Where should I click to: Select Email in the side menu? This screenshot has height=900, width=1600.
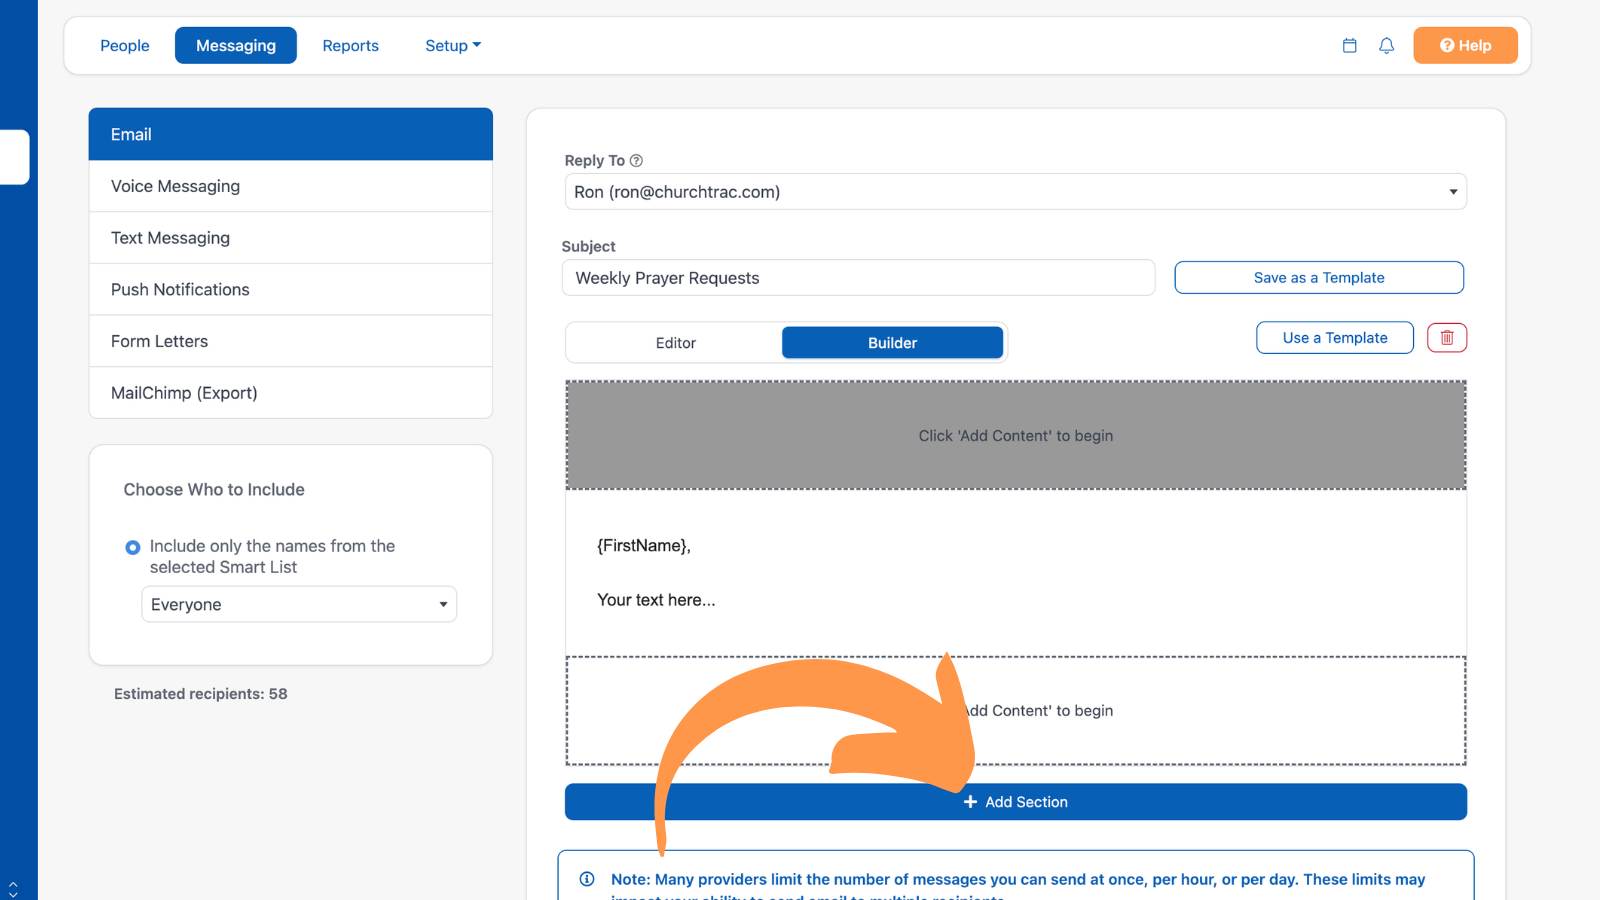291,134
